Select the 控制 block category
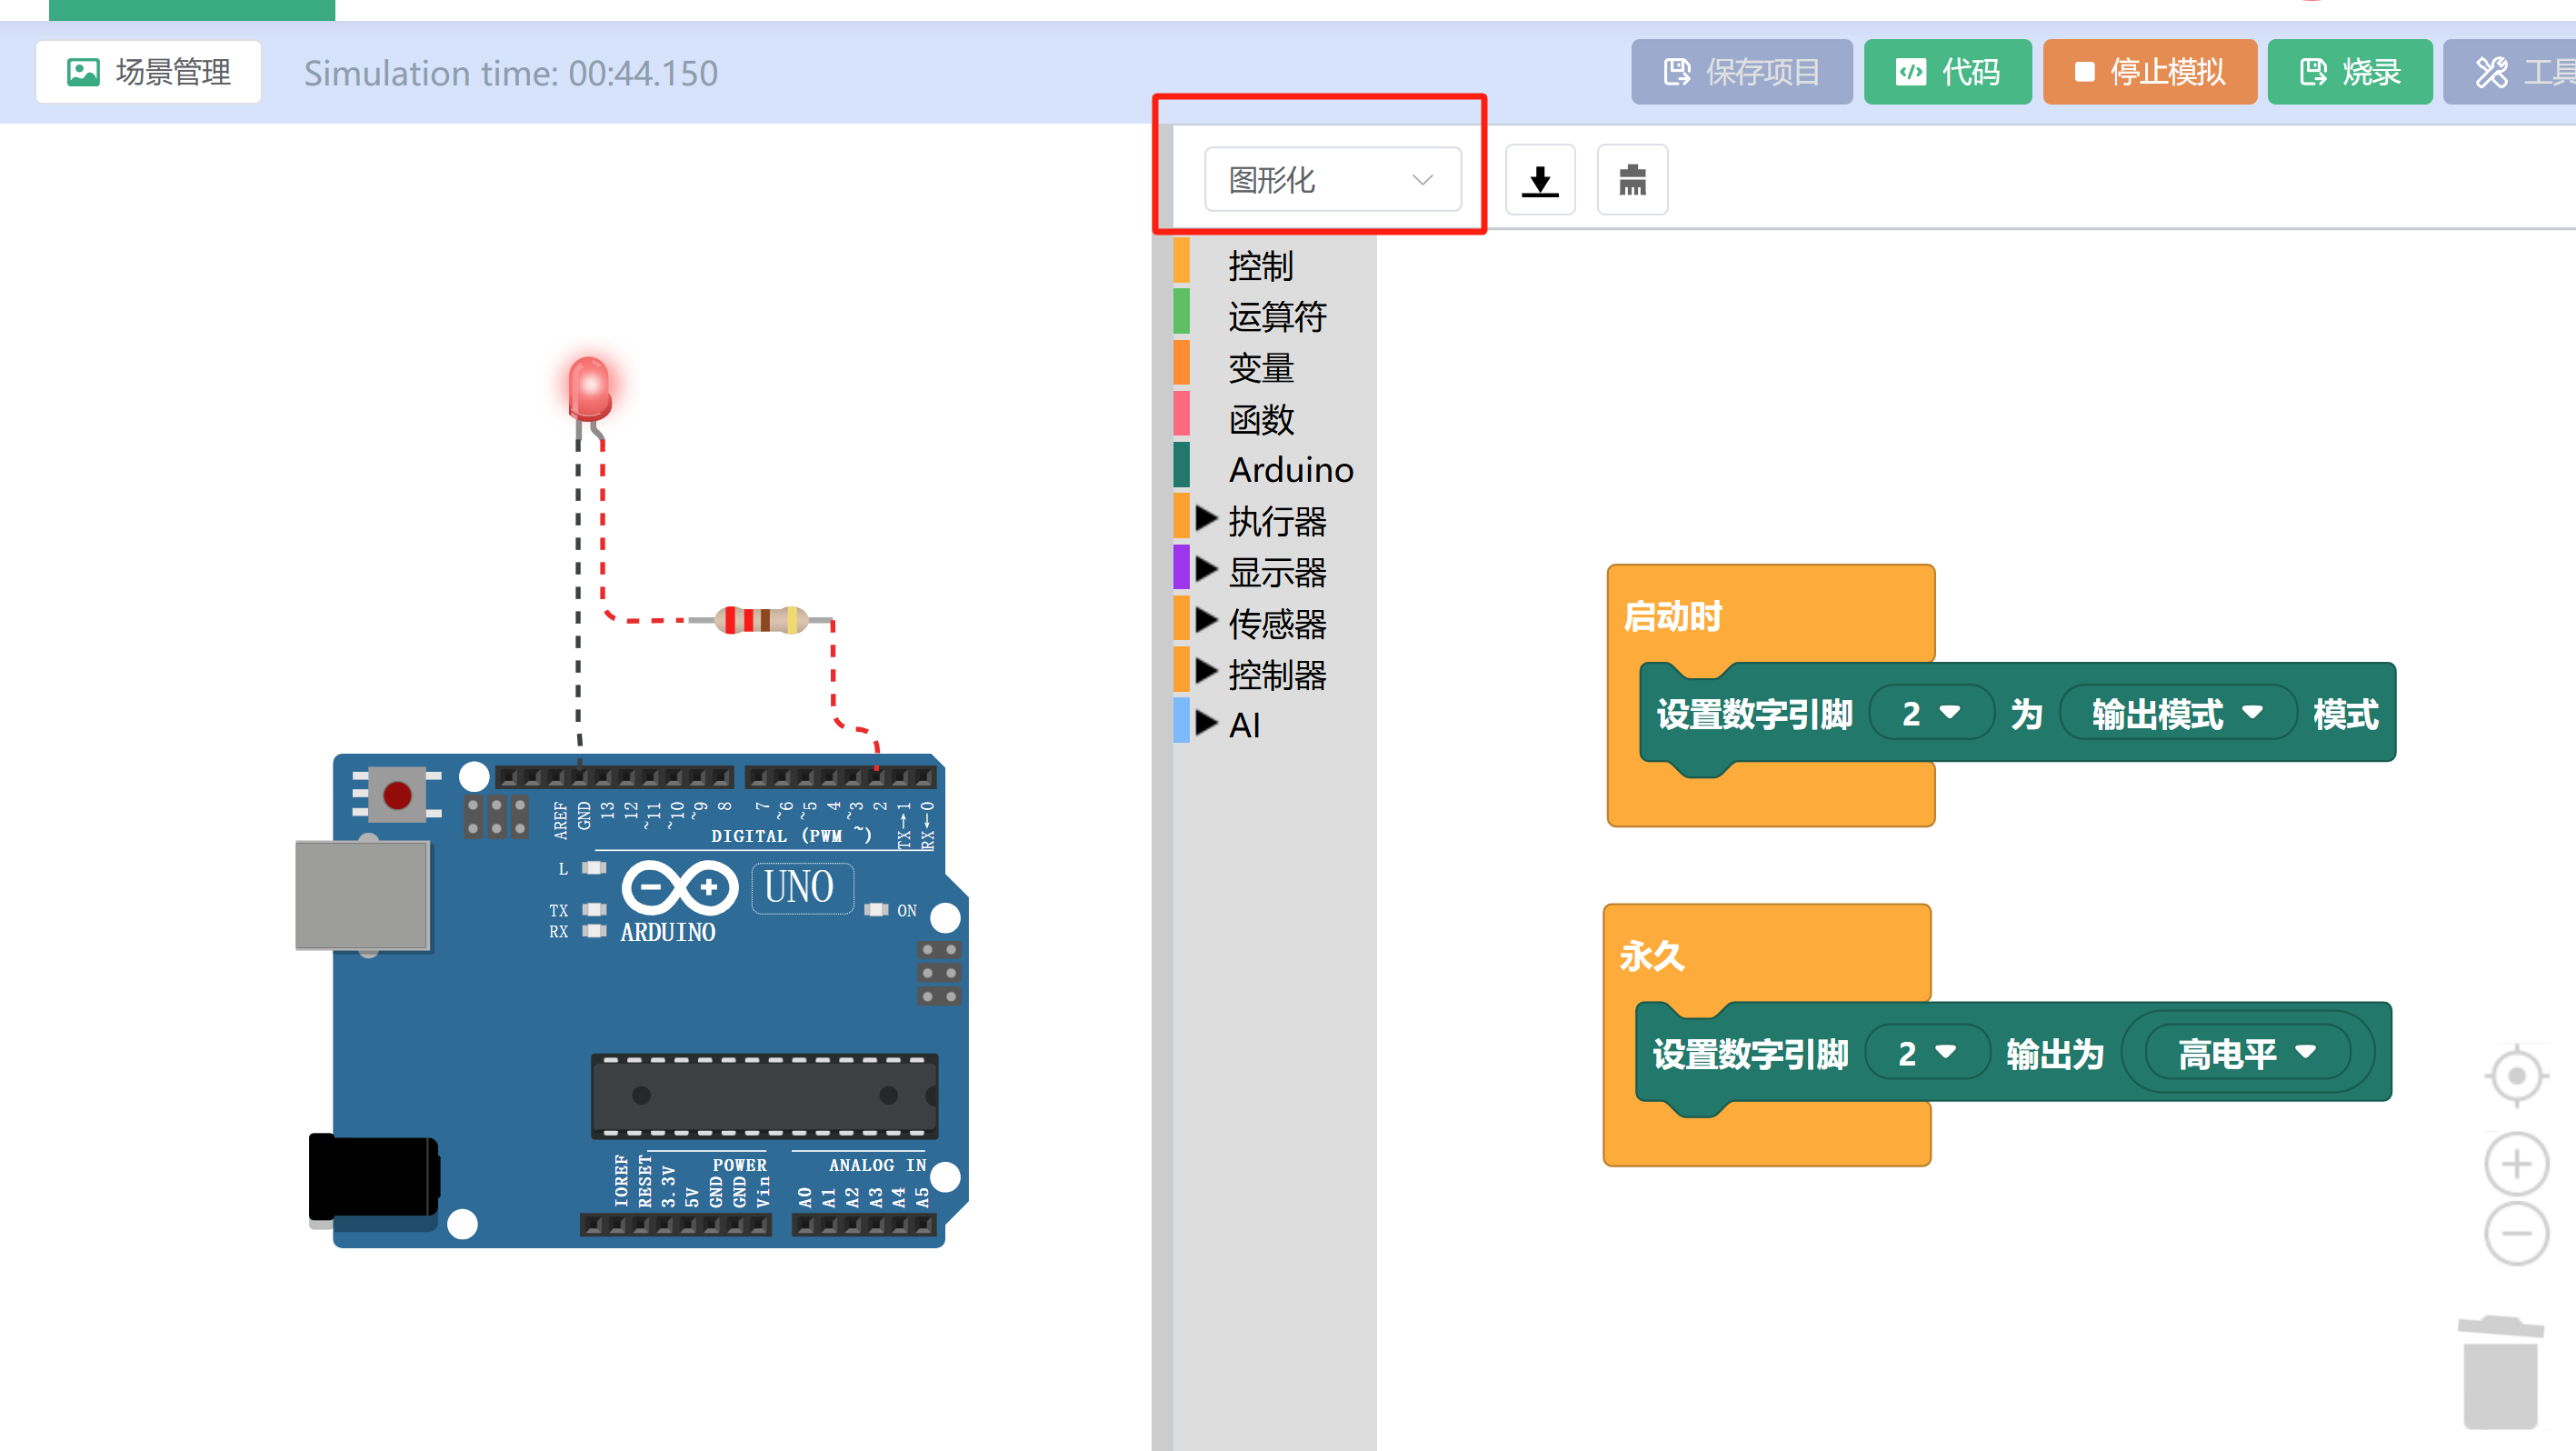The image size is (2576, 1451). point(1260,266)
